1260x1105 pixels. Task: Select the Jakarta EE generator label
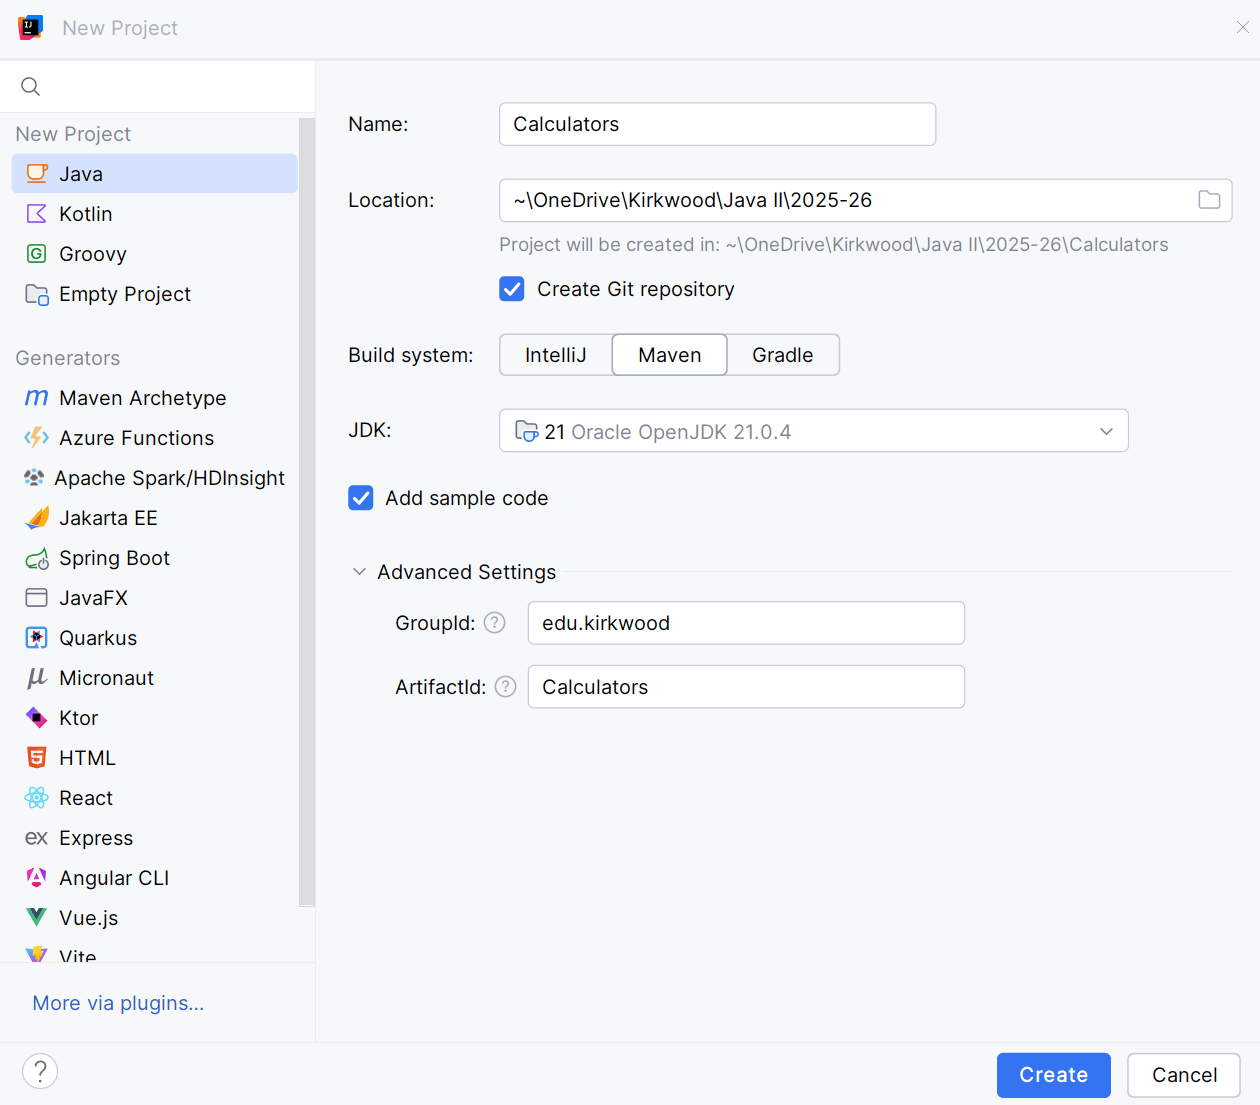click(x=108, y=518)
